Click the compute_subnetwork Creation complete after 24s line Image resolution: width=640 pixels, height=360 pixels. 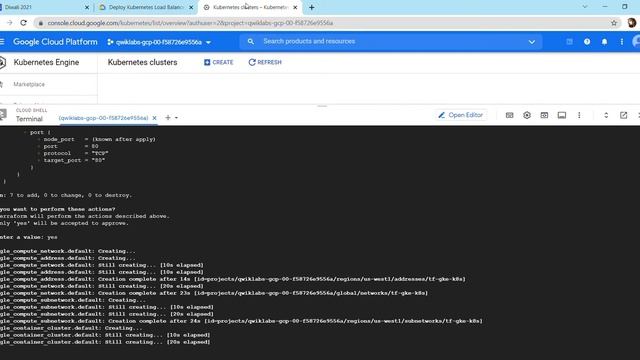click(241, 321)
